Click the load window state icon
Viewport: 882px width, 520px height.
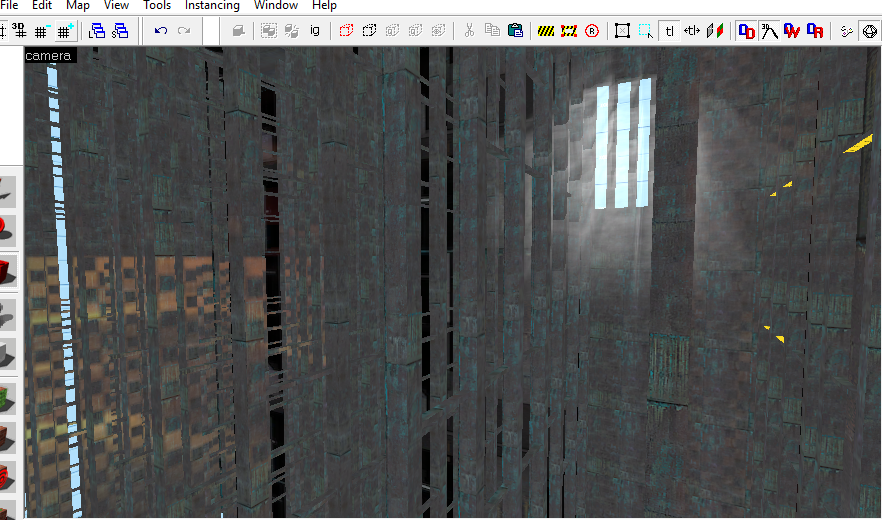pos(97,30)
